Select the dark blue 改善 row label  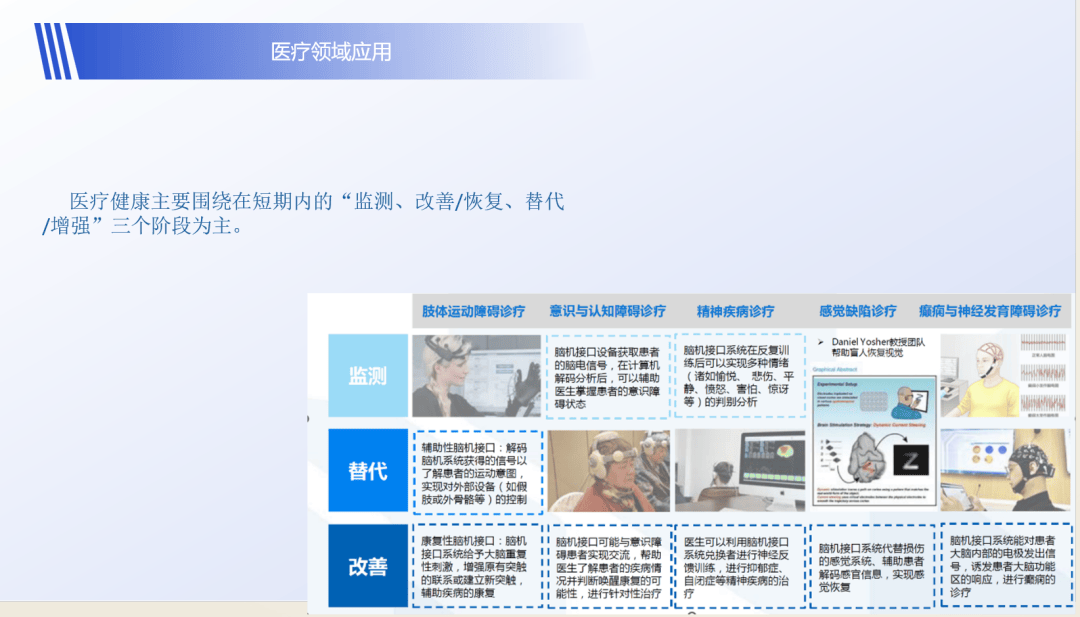pos(368,565)
